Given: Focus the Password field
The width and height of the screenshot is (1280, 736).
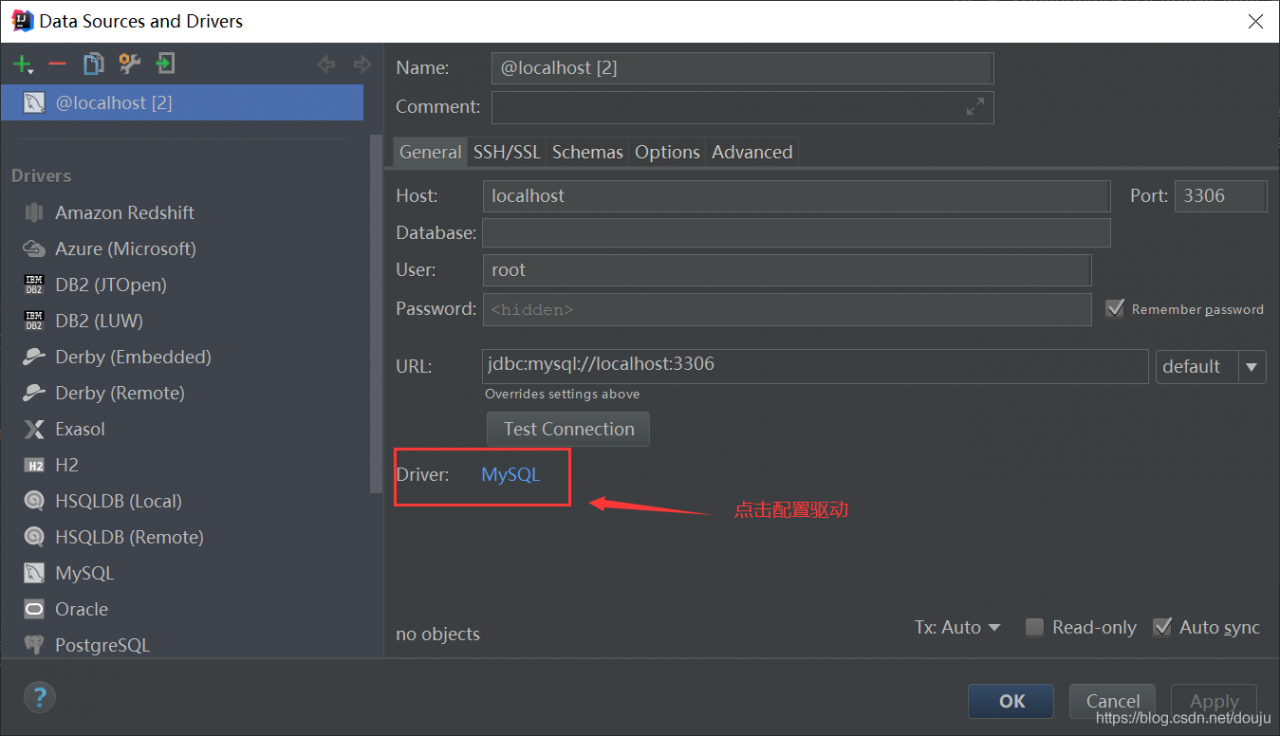Looking at the screenshot, I should click(x=787, y=309).
